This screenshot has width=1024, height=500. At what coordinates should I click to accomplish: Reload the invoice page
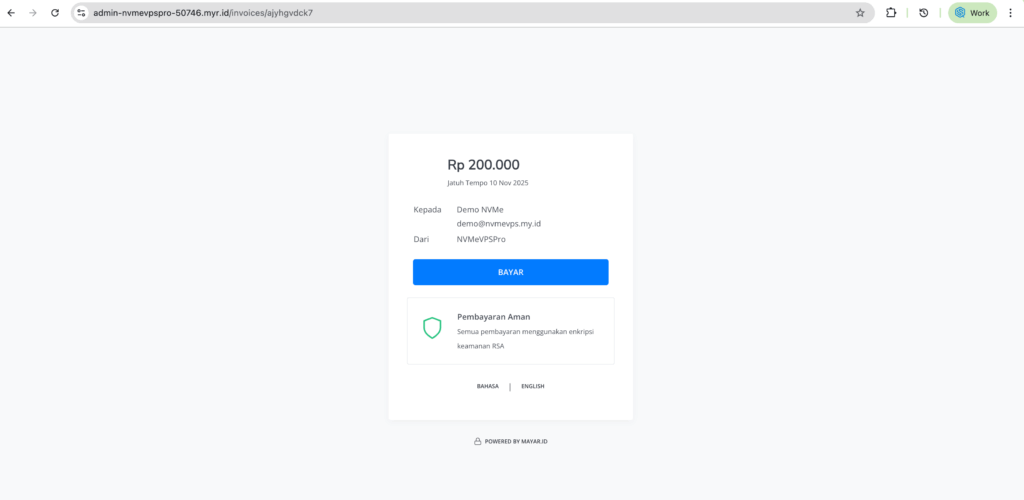click(54, 13)
